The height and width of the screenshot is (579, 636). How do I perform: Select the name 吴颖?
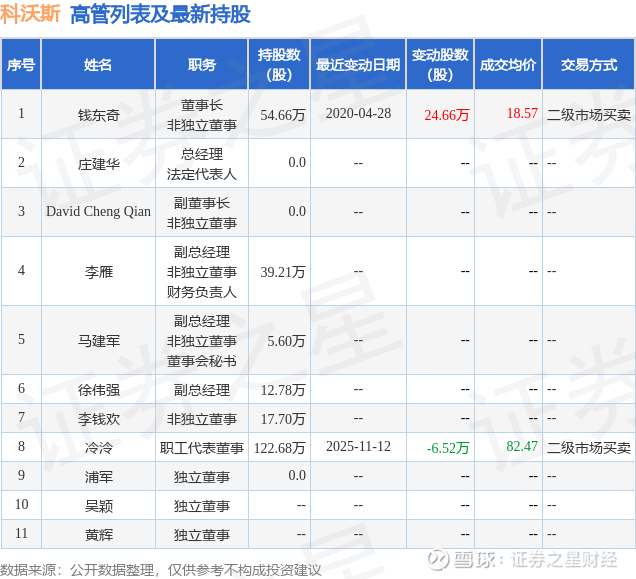[x=99, y=506]
